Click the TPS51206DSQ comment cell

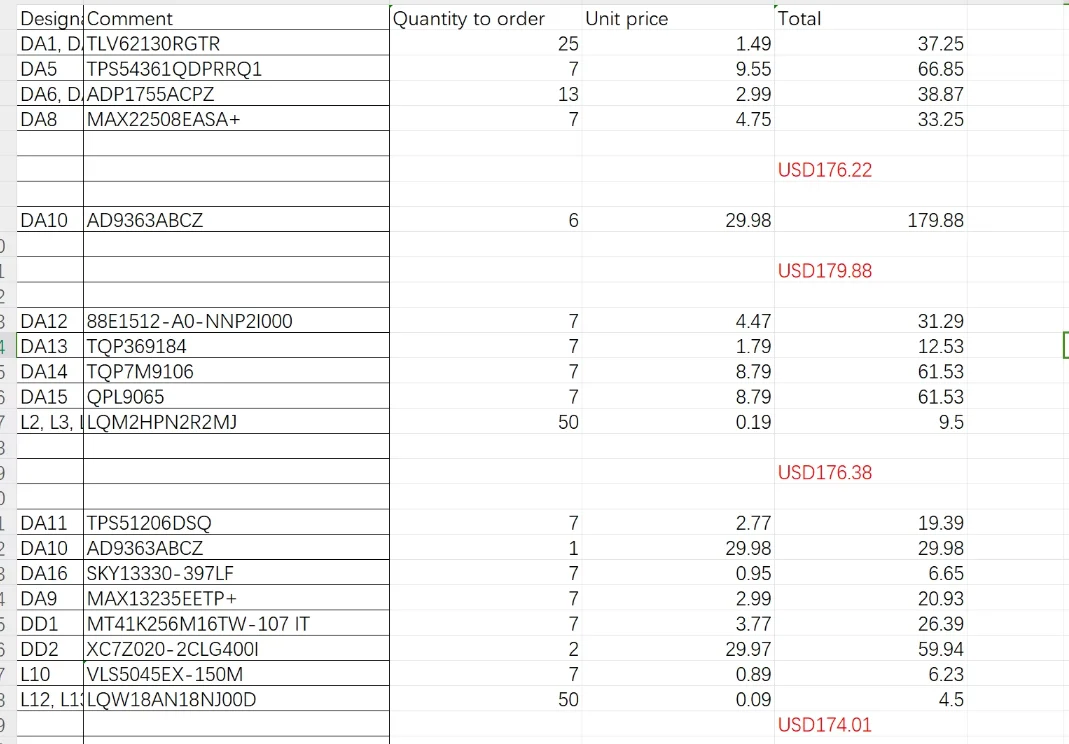(x=237, y=523)
